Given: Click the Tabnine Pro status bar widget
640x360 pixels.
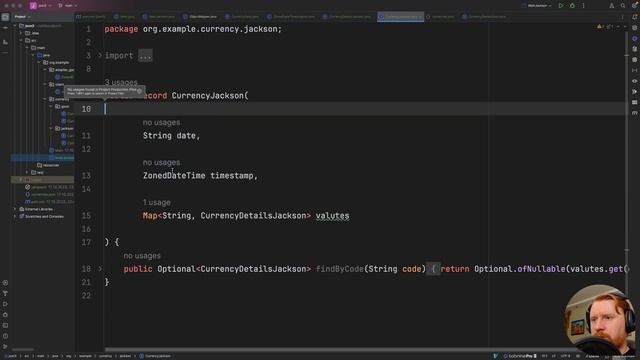Looking at the screenshot, I should coord(520,356).
